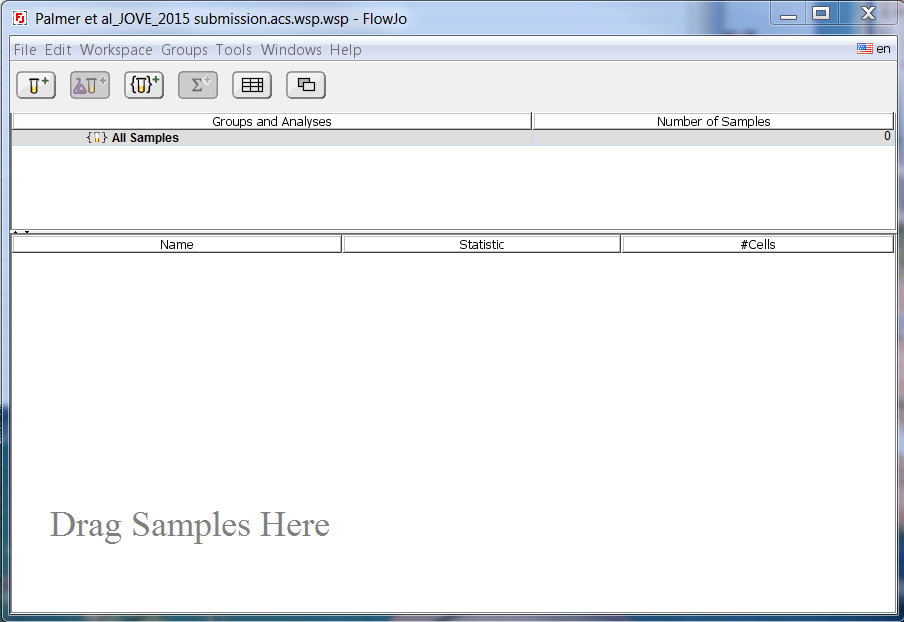Click the panel collapse arrows above Name header
This screenshot has width=904, height=622.
point(21,232)
